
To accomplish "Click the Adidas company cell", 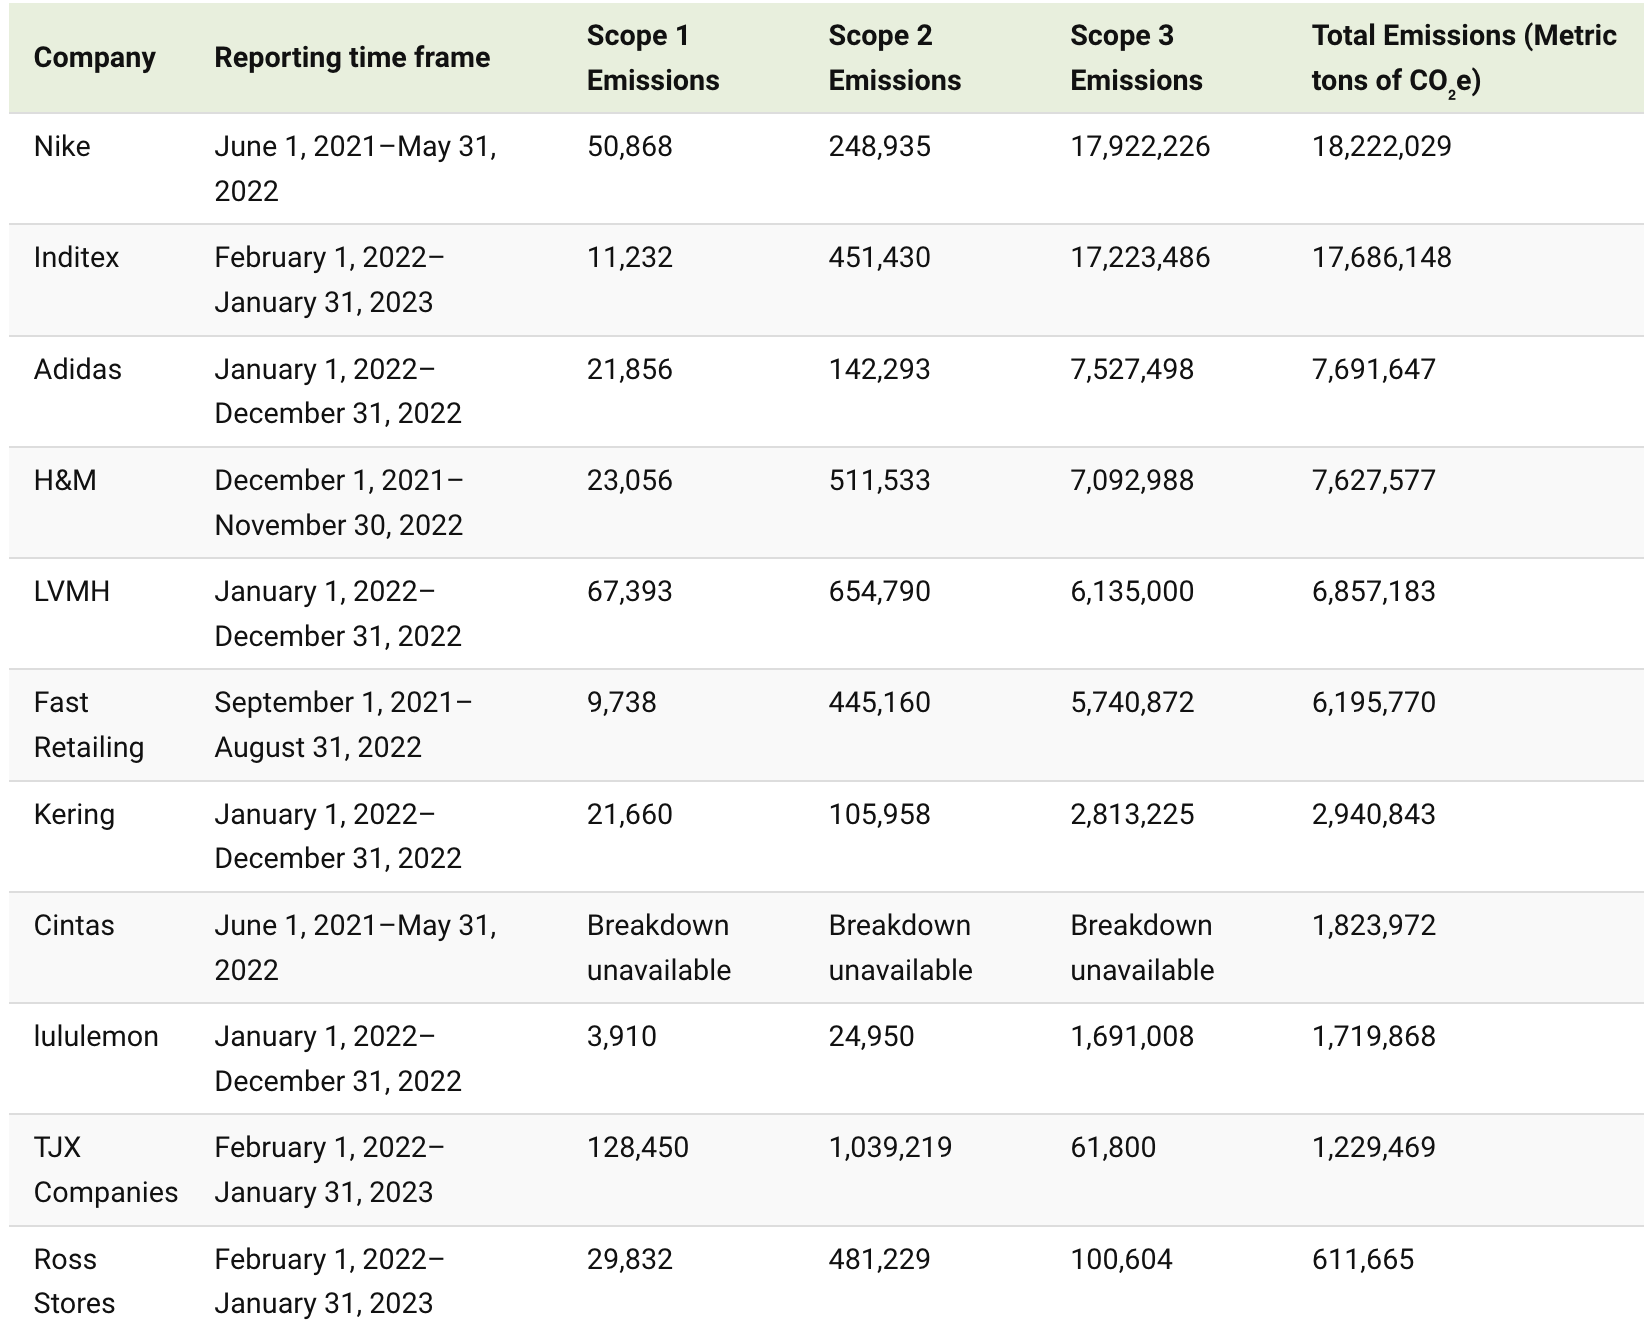I will (x=78, y=370).
